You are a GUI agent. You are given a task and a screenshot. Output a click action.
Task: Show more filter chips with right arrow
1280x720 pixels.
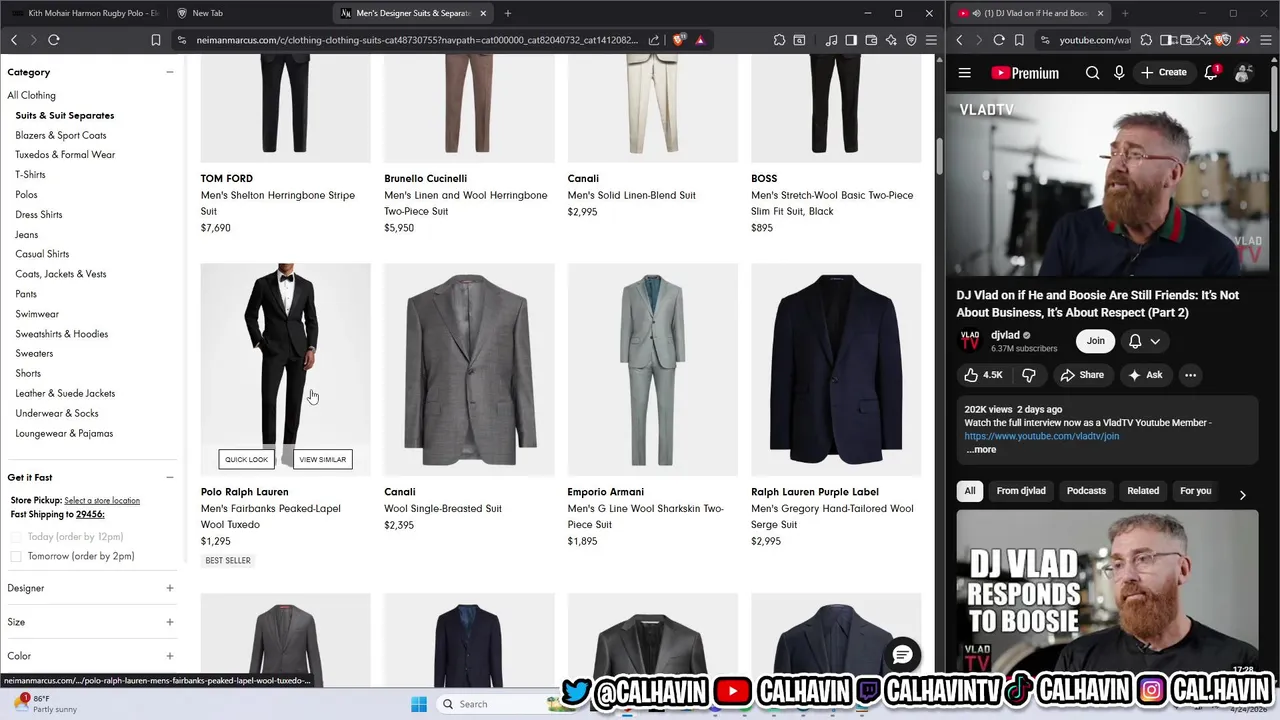pos(1242,495)
